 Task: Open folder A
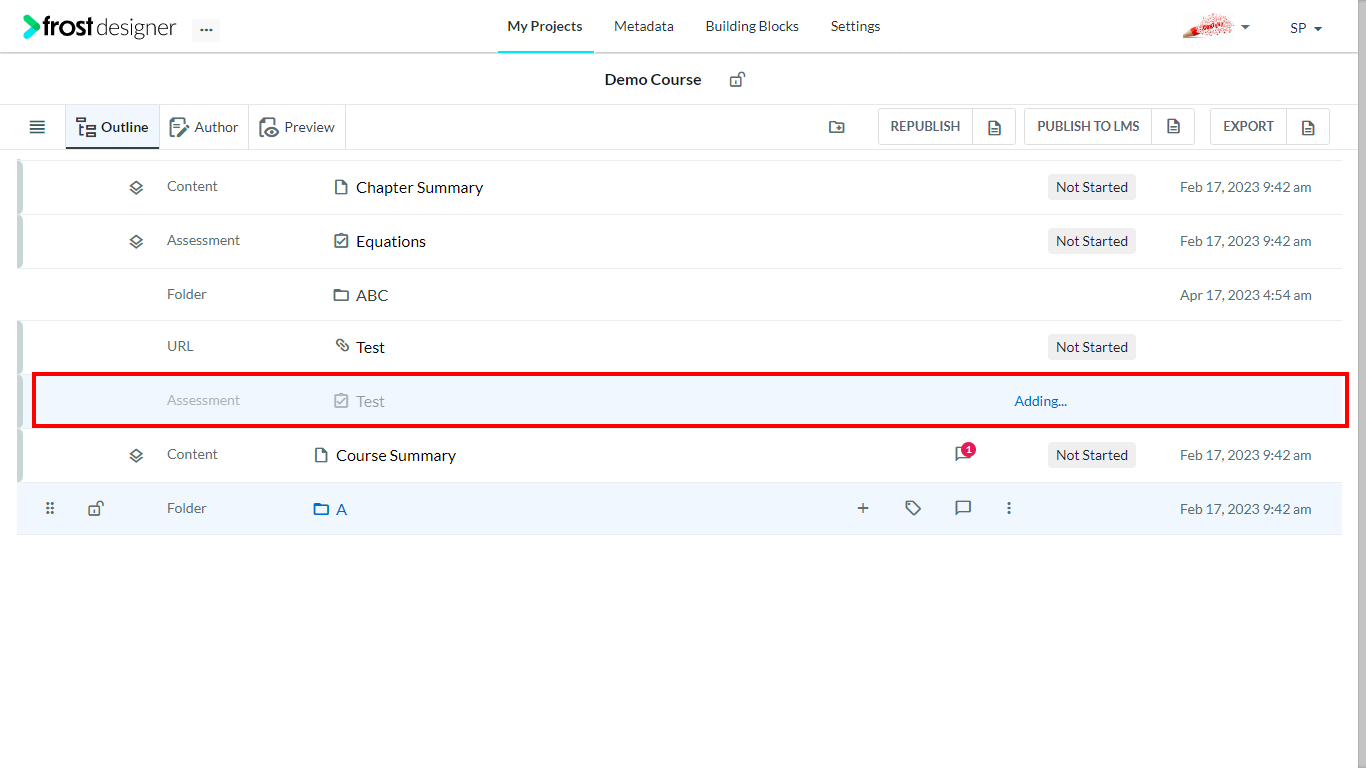(341, 510)
